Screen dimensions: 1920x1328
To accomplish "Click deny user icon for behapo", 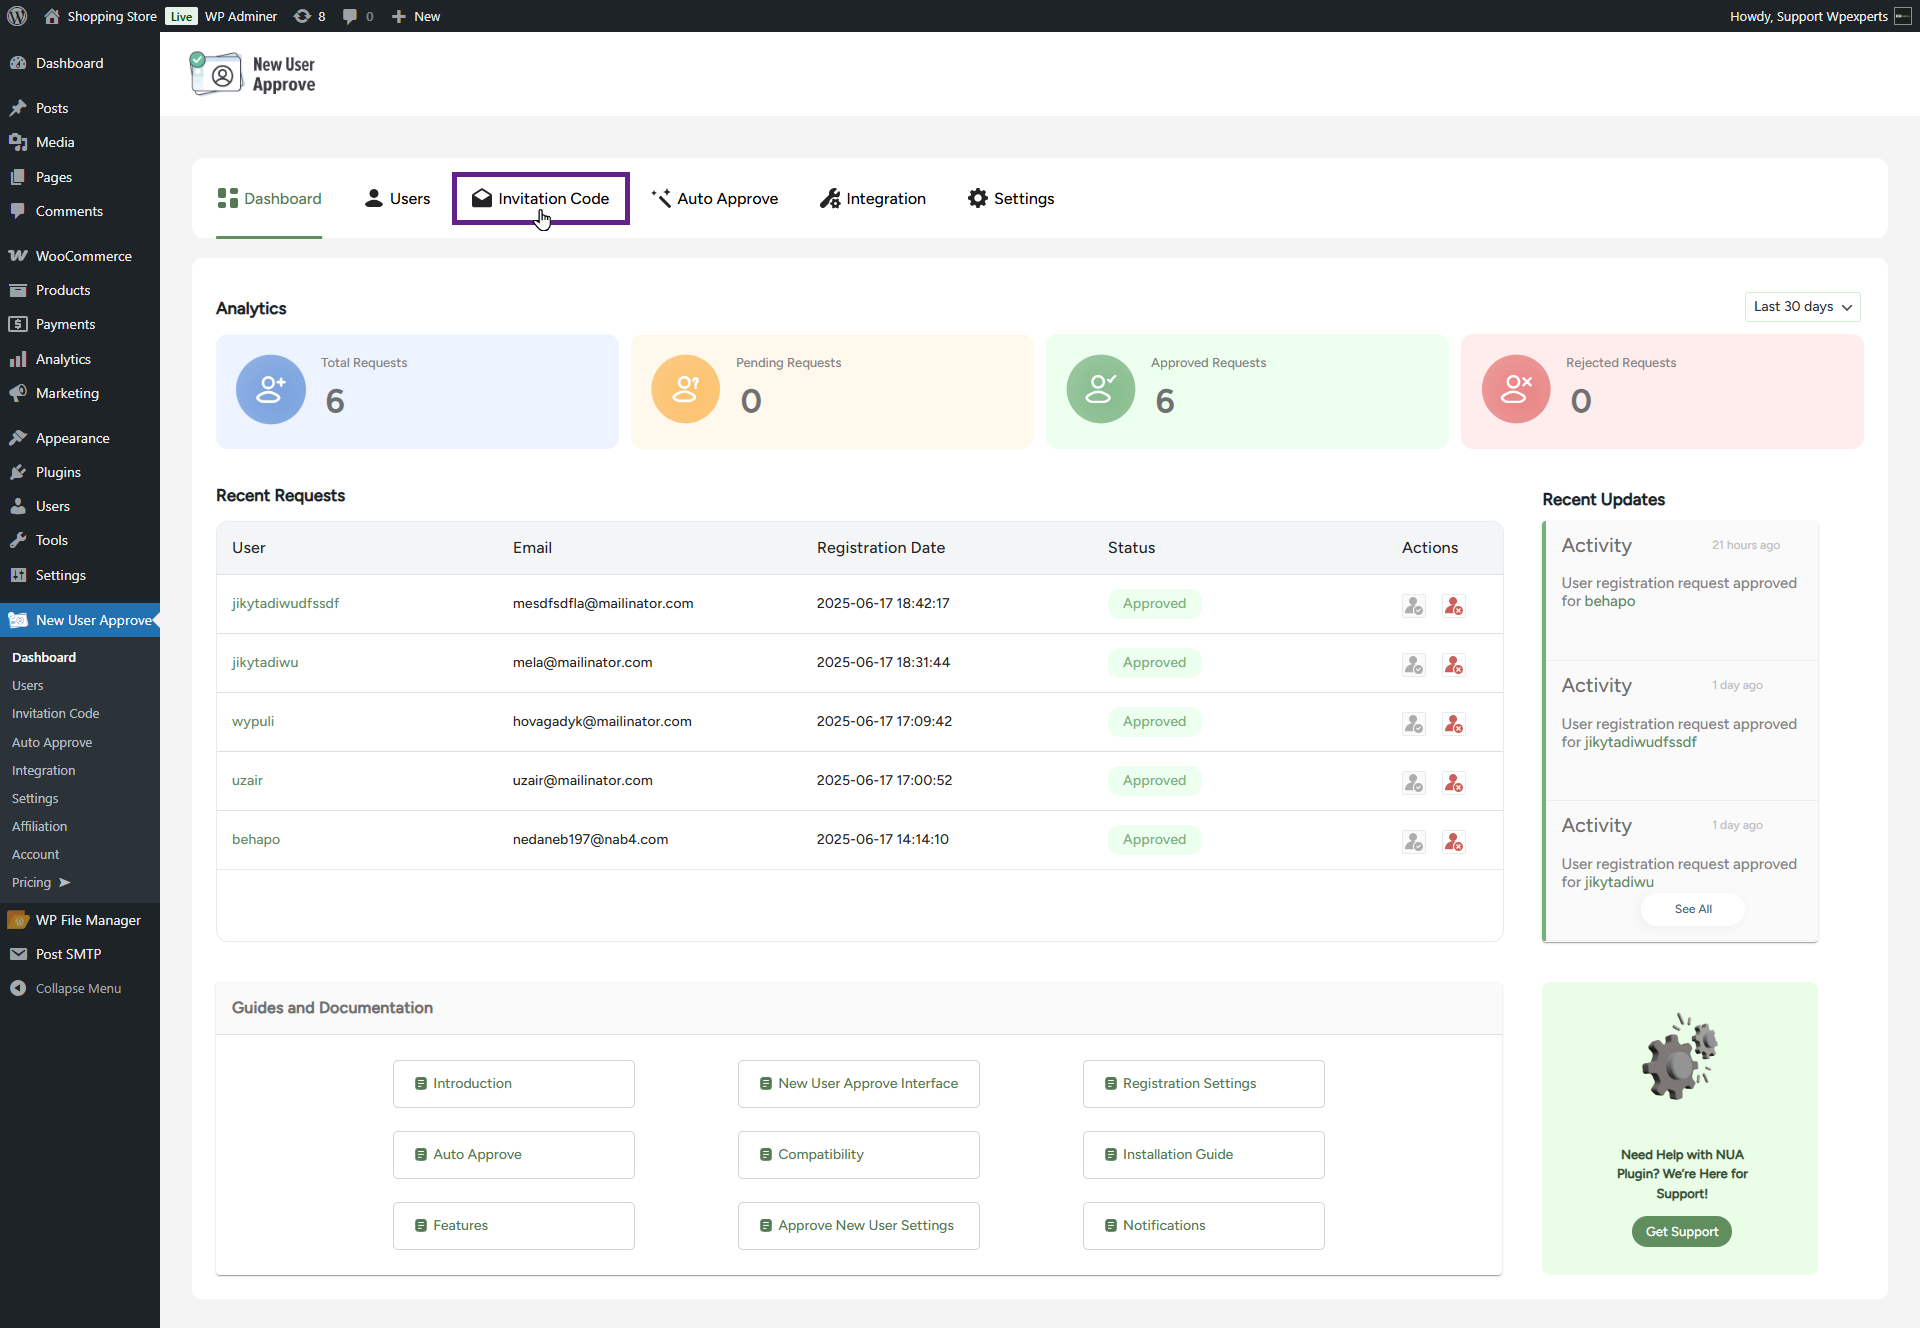I will tap(1453, 841).
